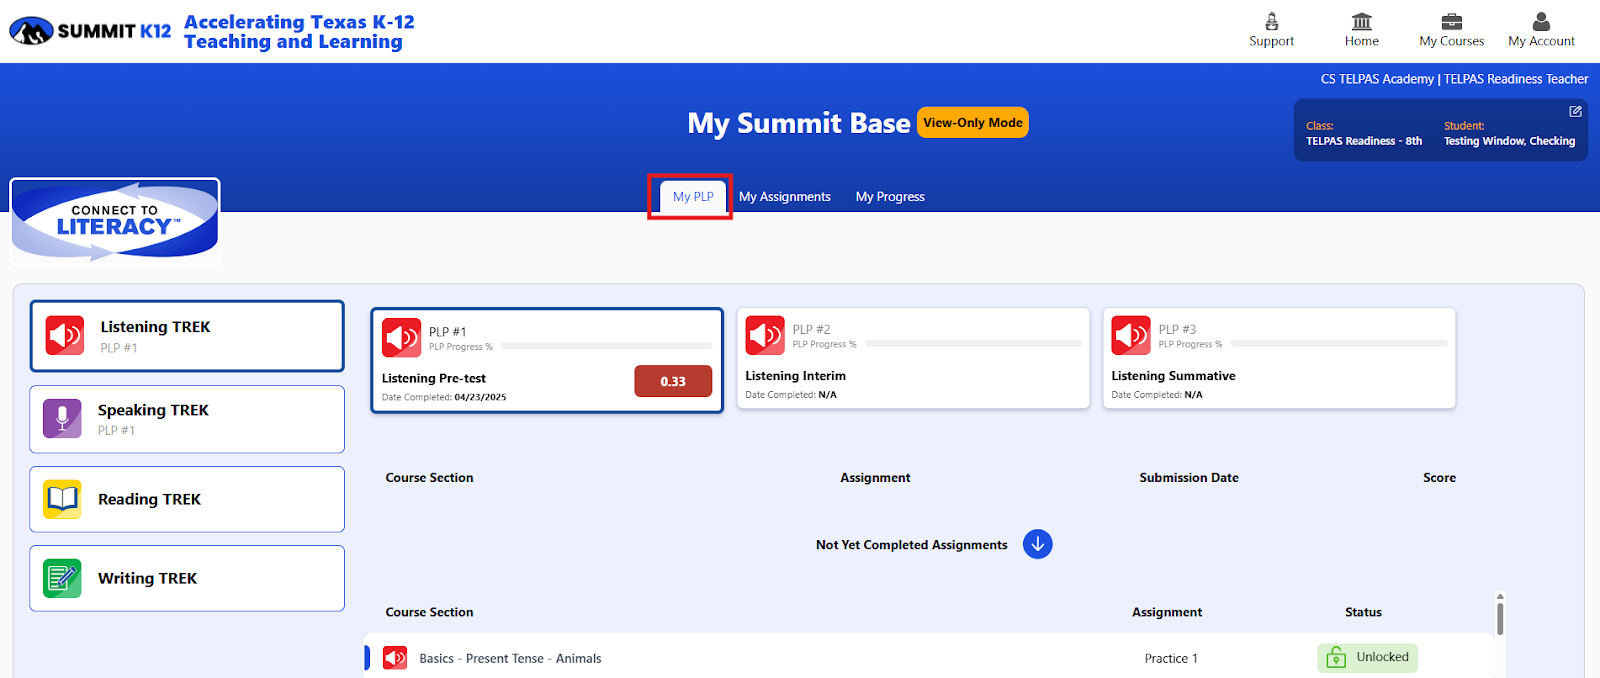Click the Practice 1 assignment text
Viewport: 1600px width, 678px height.
click(1171, 658)
